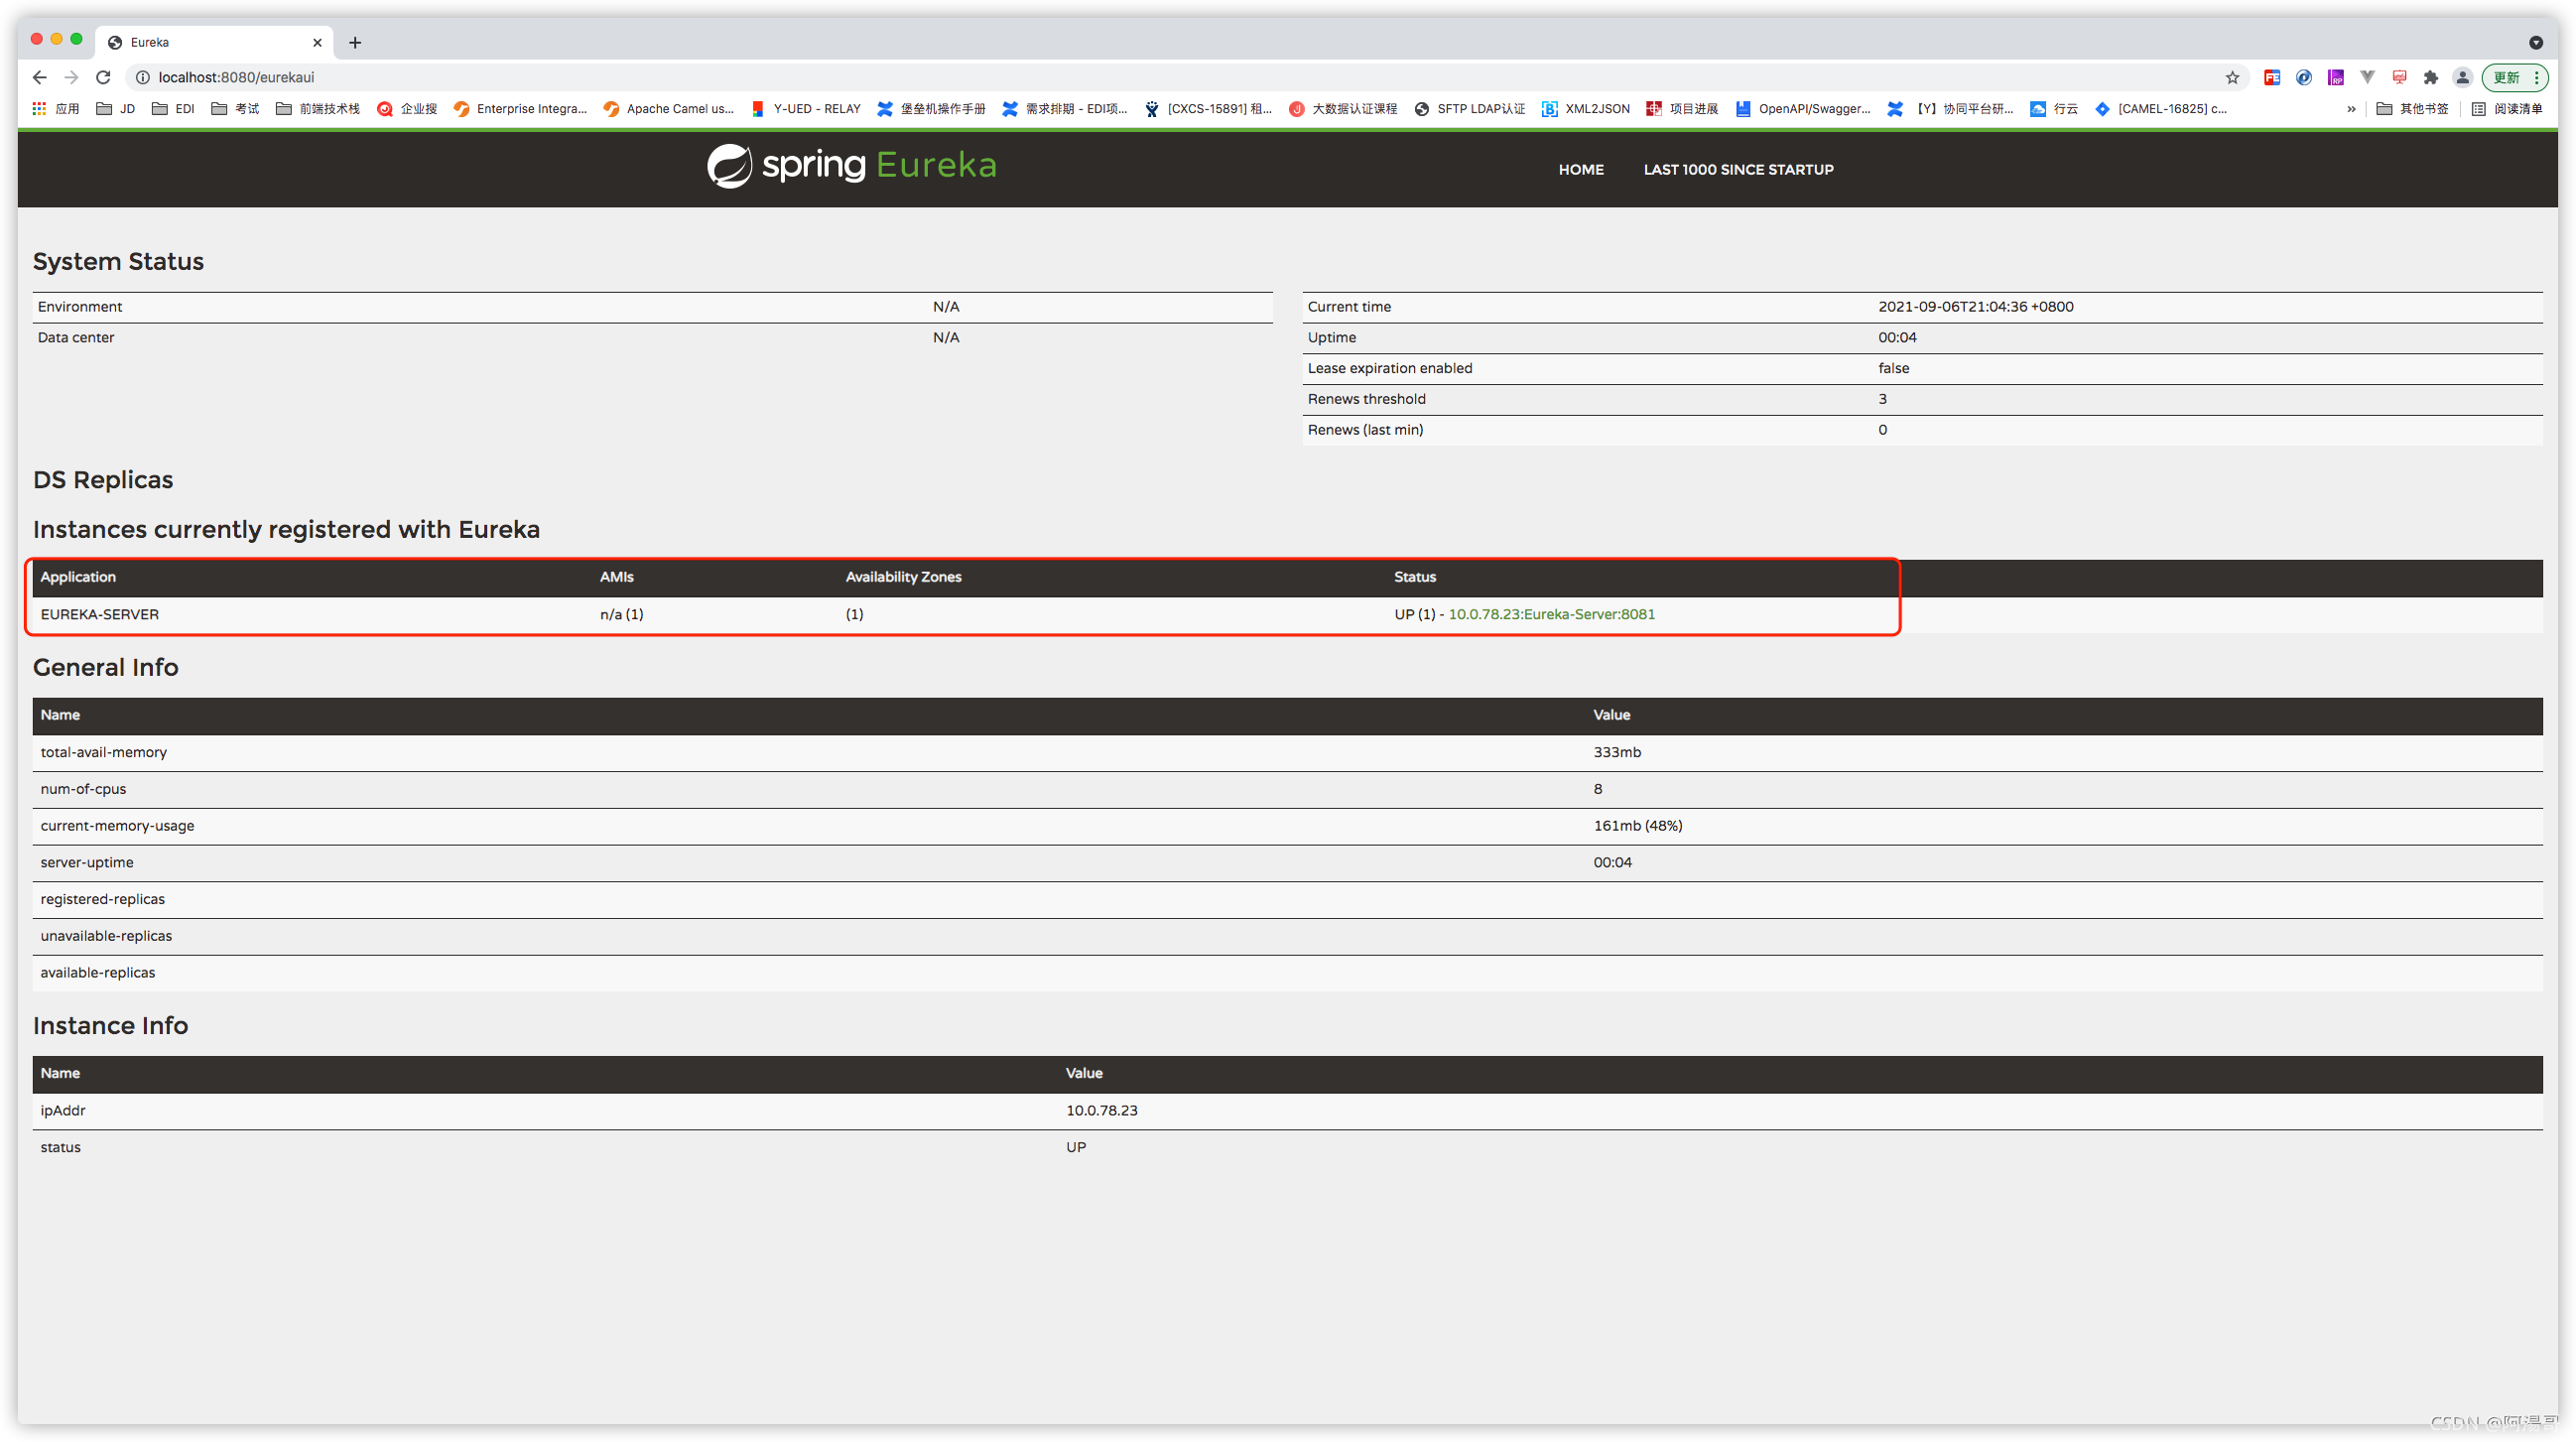Open the 前端技术栈 bookmark folder

(317, 109)
